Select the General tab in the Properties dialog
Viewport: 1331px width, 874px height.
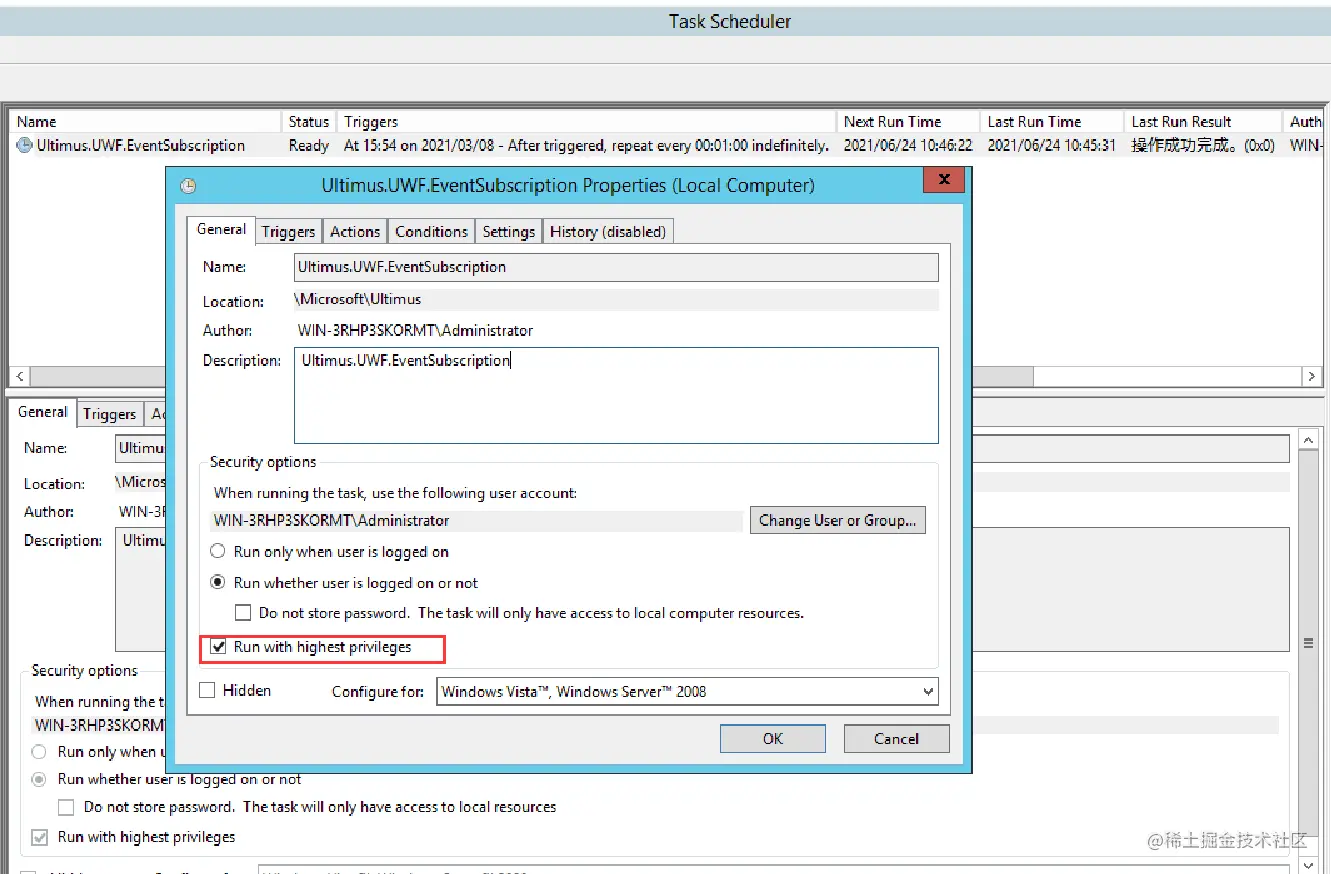click(x=221, y=229)
